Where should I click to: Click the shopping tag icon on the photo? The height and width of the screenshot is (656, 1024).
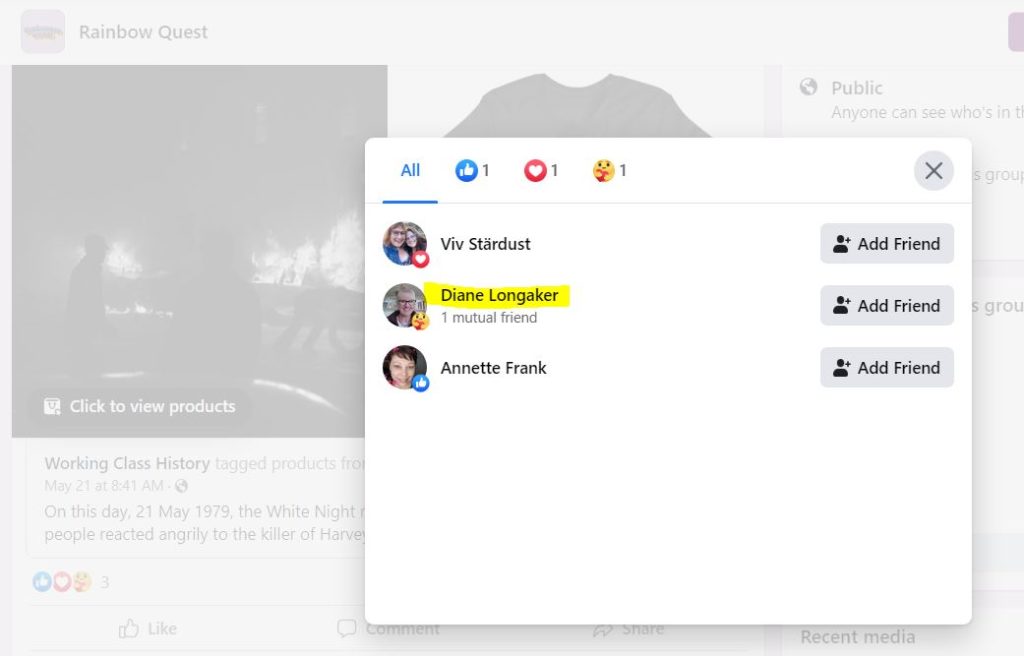click(52, 406)
